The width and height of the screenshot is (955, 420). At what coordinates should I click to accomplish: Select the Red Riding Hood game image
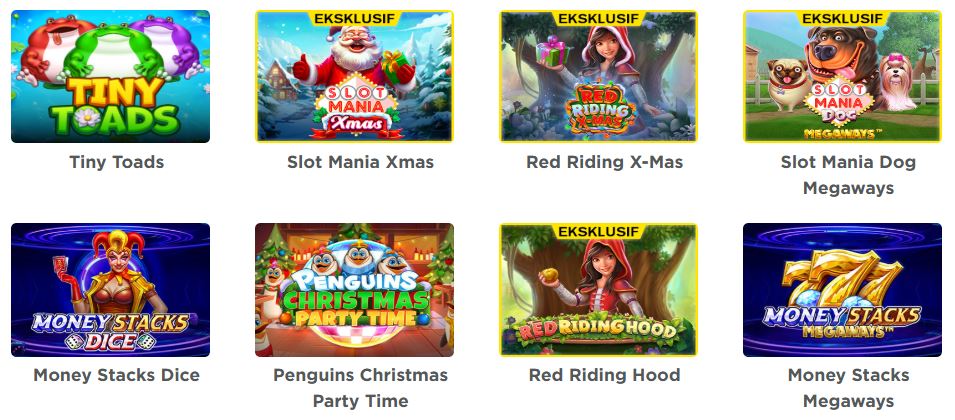[x=598, y=290]
